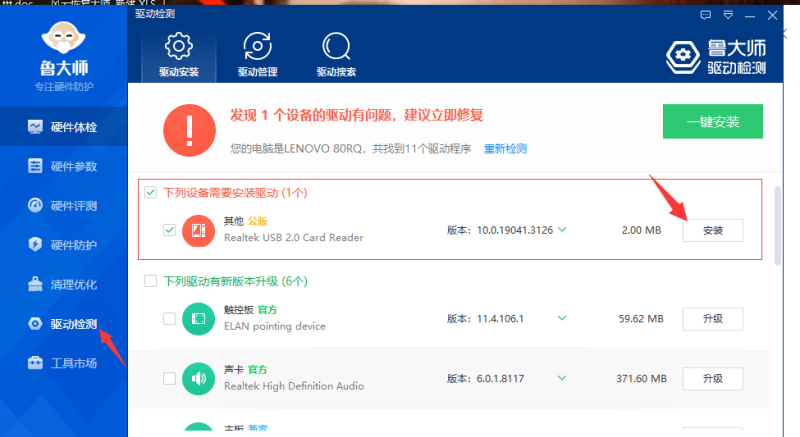Open 硬件评测 in the sidebar
The image size is (800, 437).
tap(63, 205)
